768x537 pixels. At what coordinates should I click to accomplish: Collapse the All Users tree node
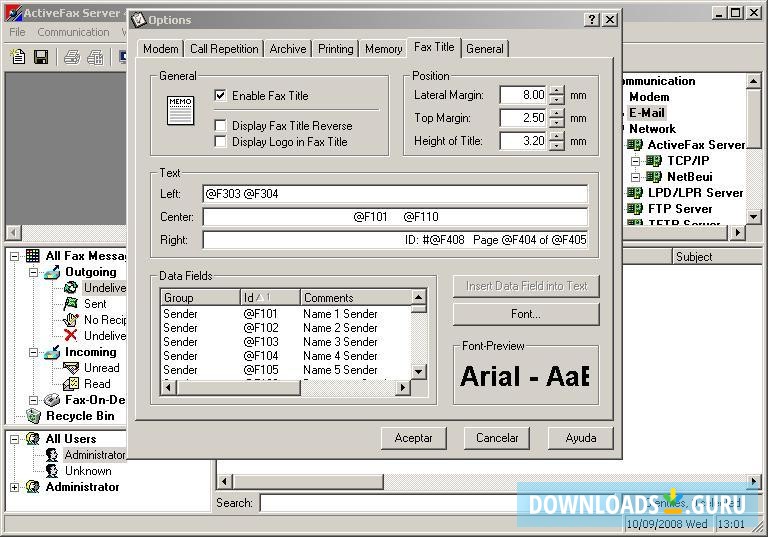[x=15, y=439]
